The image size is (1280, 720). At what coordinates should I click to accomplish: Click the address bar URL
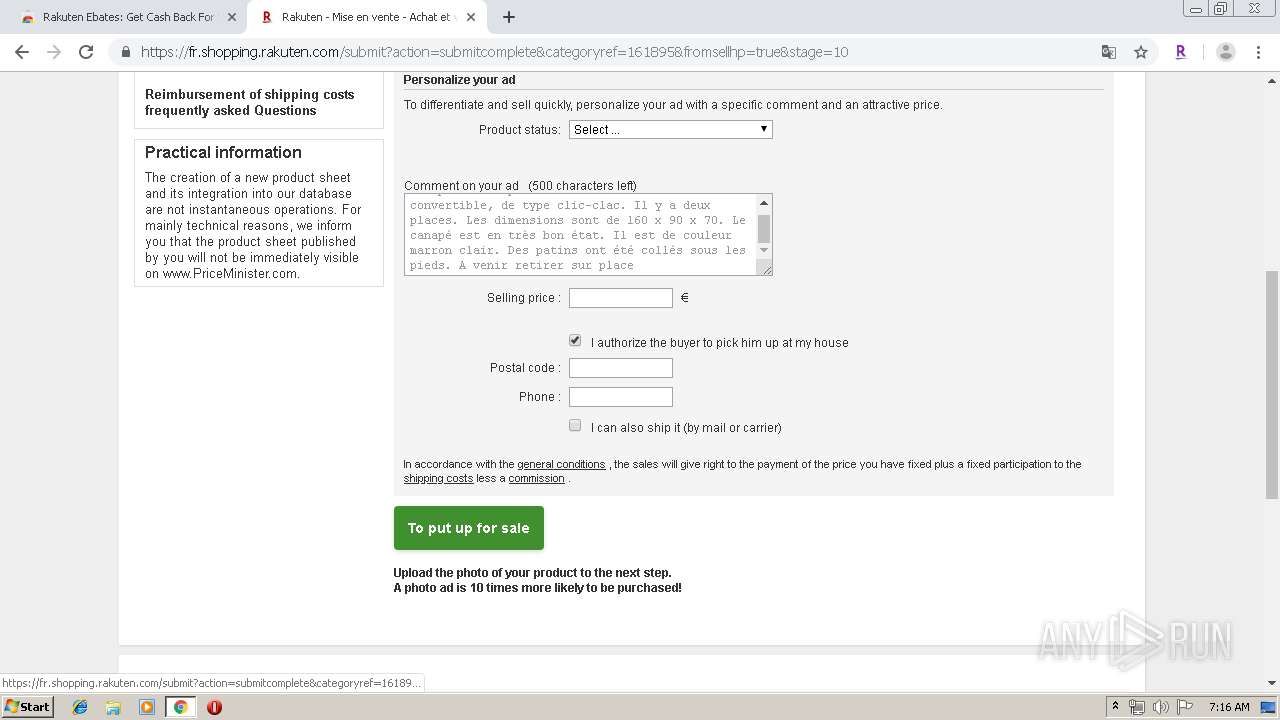(x=494, y=52)
